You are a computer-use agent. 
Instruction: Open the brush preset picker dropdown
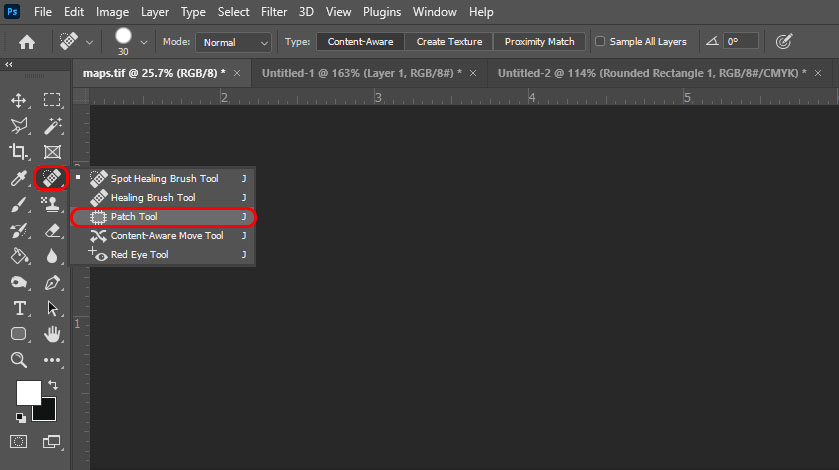(x=144, y=42)
